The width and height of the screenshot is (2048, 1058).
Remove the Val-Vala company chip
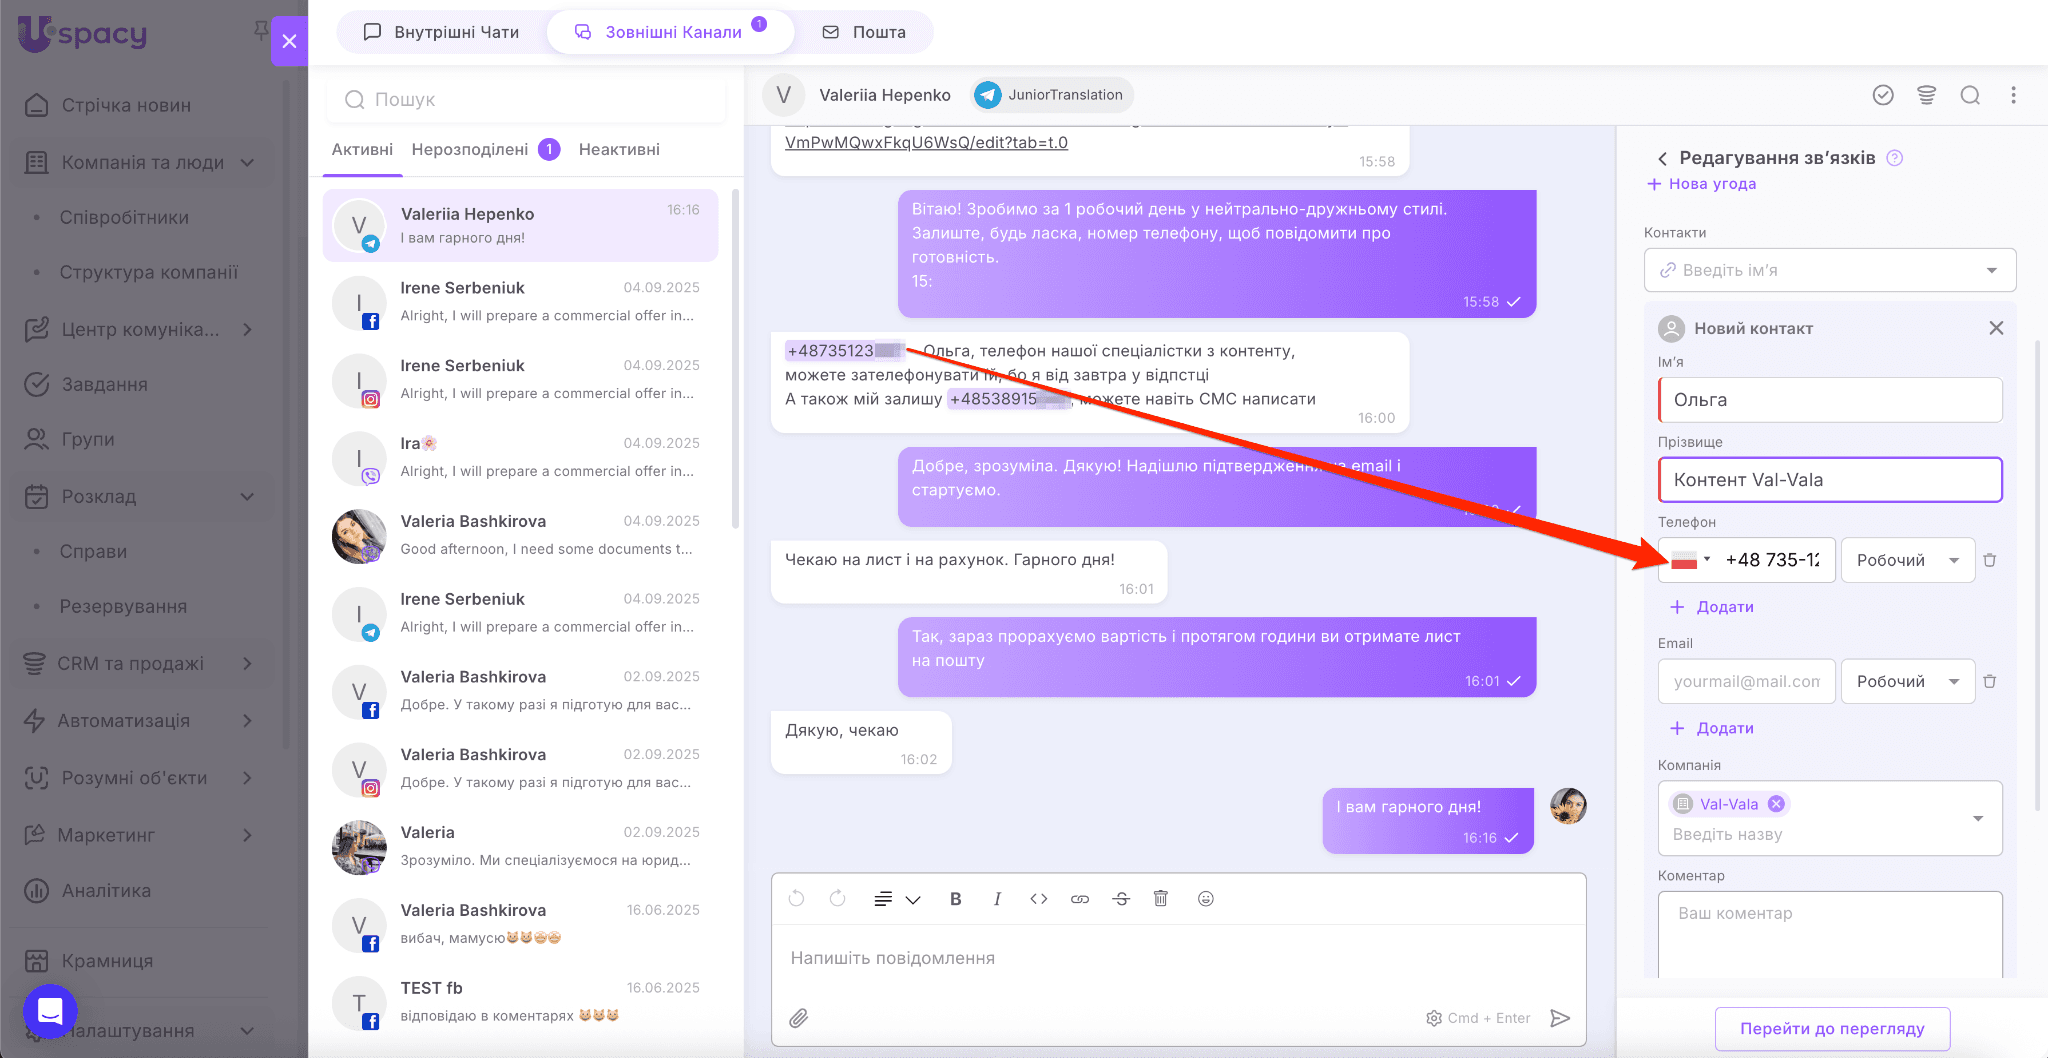tap(1776, 804)
